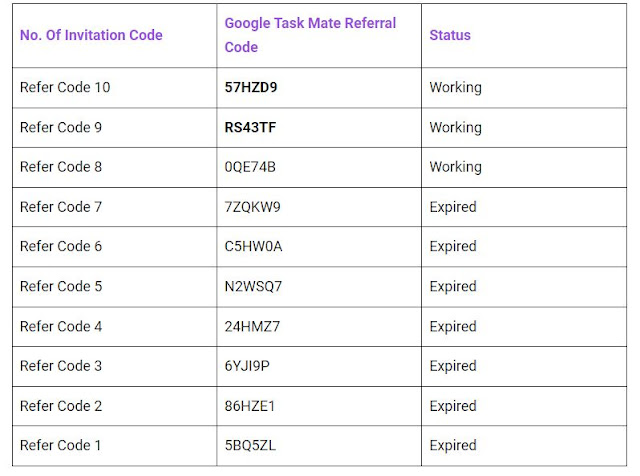Viewport: 640px width, 476px height.
Task: Click the Status column header
Action: 450,36
